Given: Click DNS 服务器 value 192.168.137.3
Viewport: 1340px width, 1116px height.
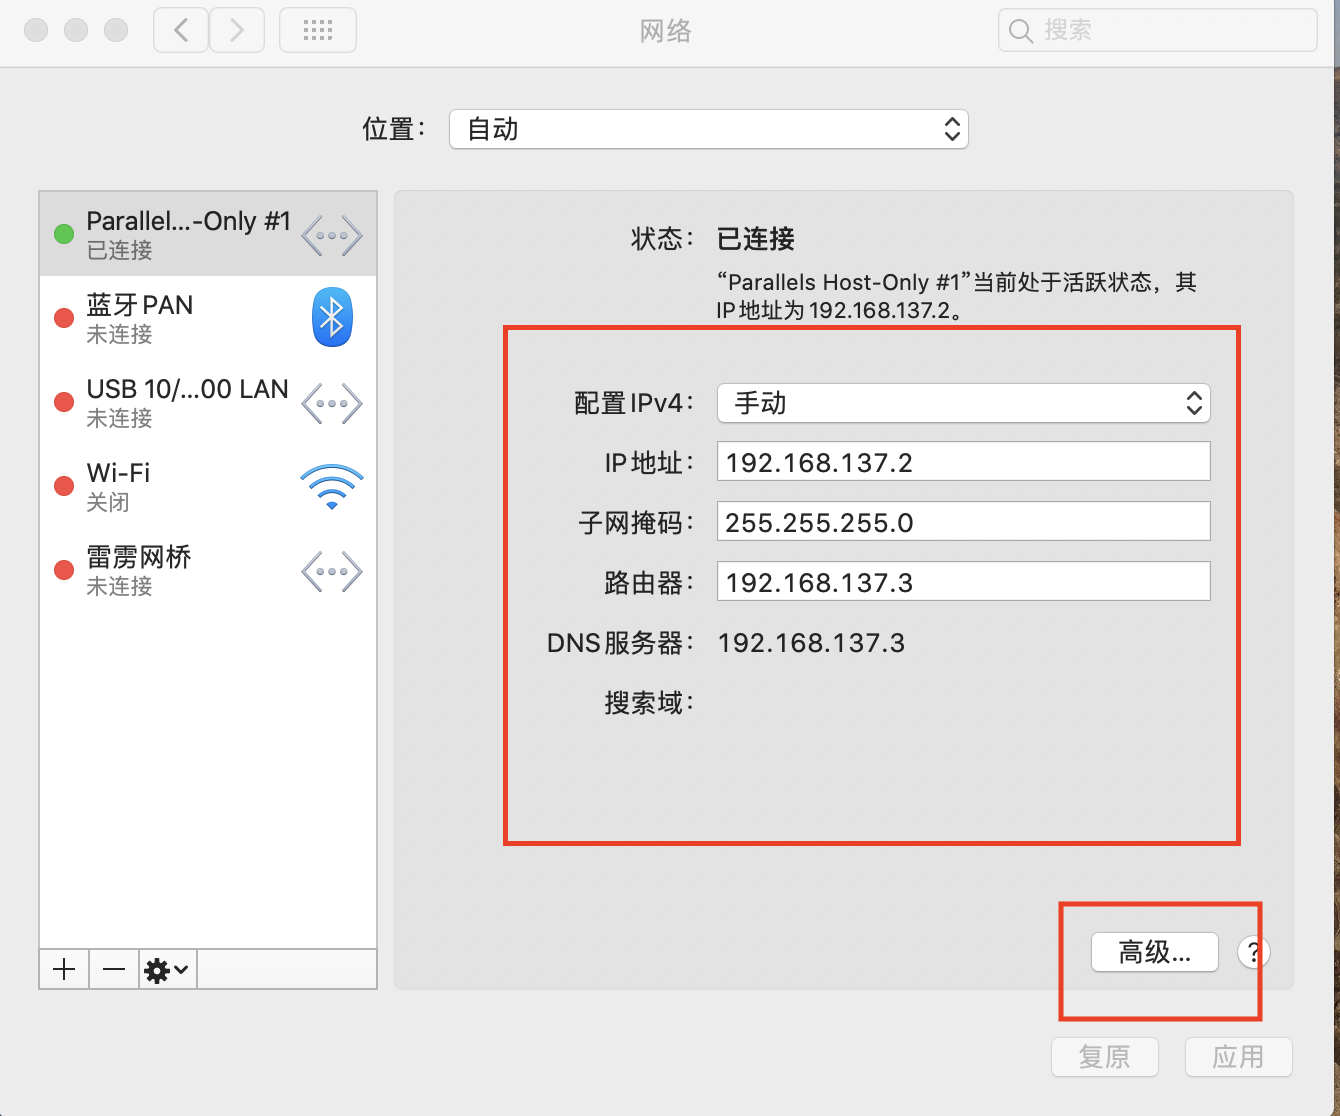Looking at the screenshot, I should [x=811, y=643].
